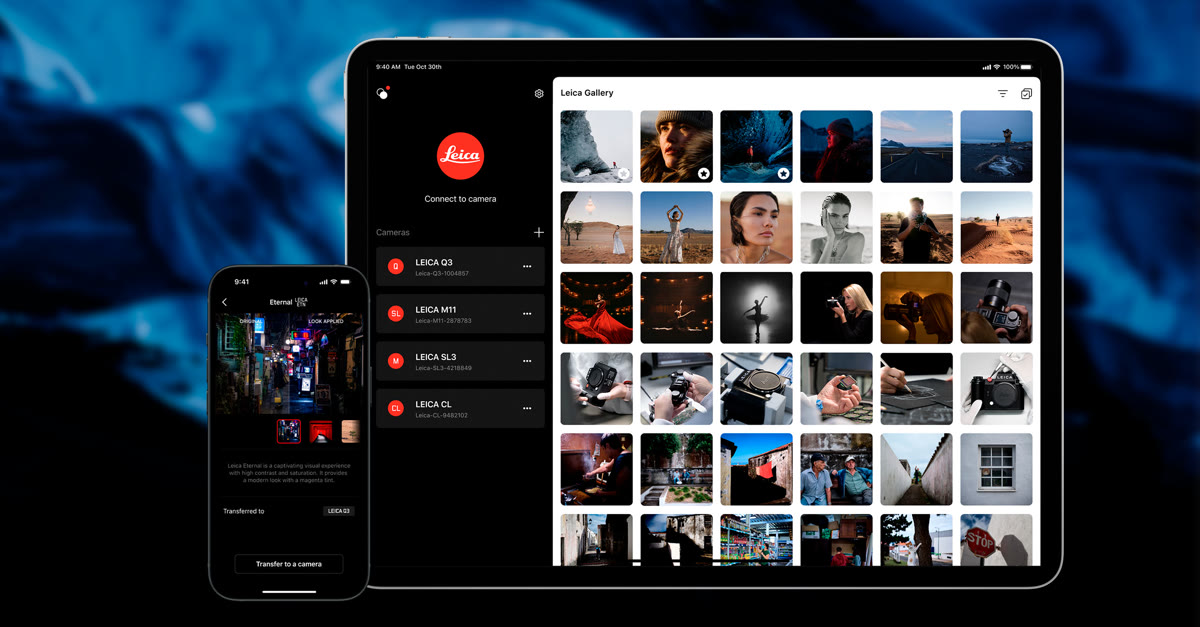This screenshot has width=1200, height=627.
Task: Open Leica camera in white gloves photo
Action: click(x=997, y=389)
